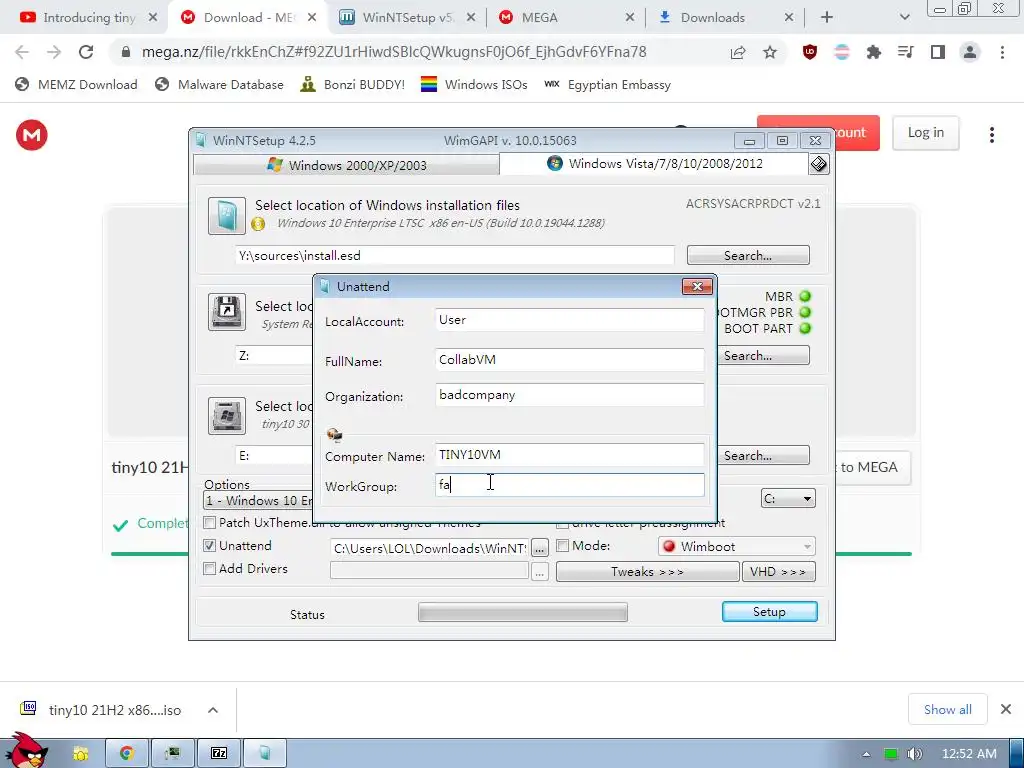This screenshot has height=768, width=1024.
Task: Click the MEGA logo on page
Action: click(31, 135)
